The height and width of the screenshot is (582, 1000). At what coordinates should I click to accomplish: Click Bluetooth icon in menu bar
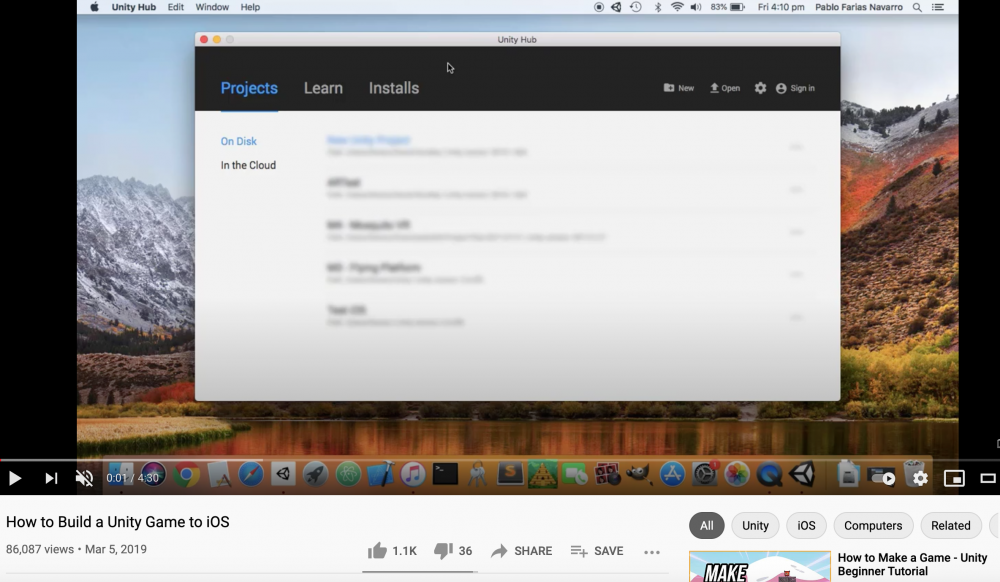[658, 7]
